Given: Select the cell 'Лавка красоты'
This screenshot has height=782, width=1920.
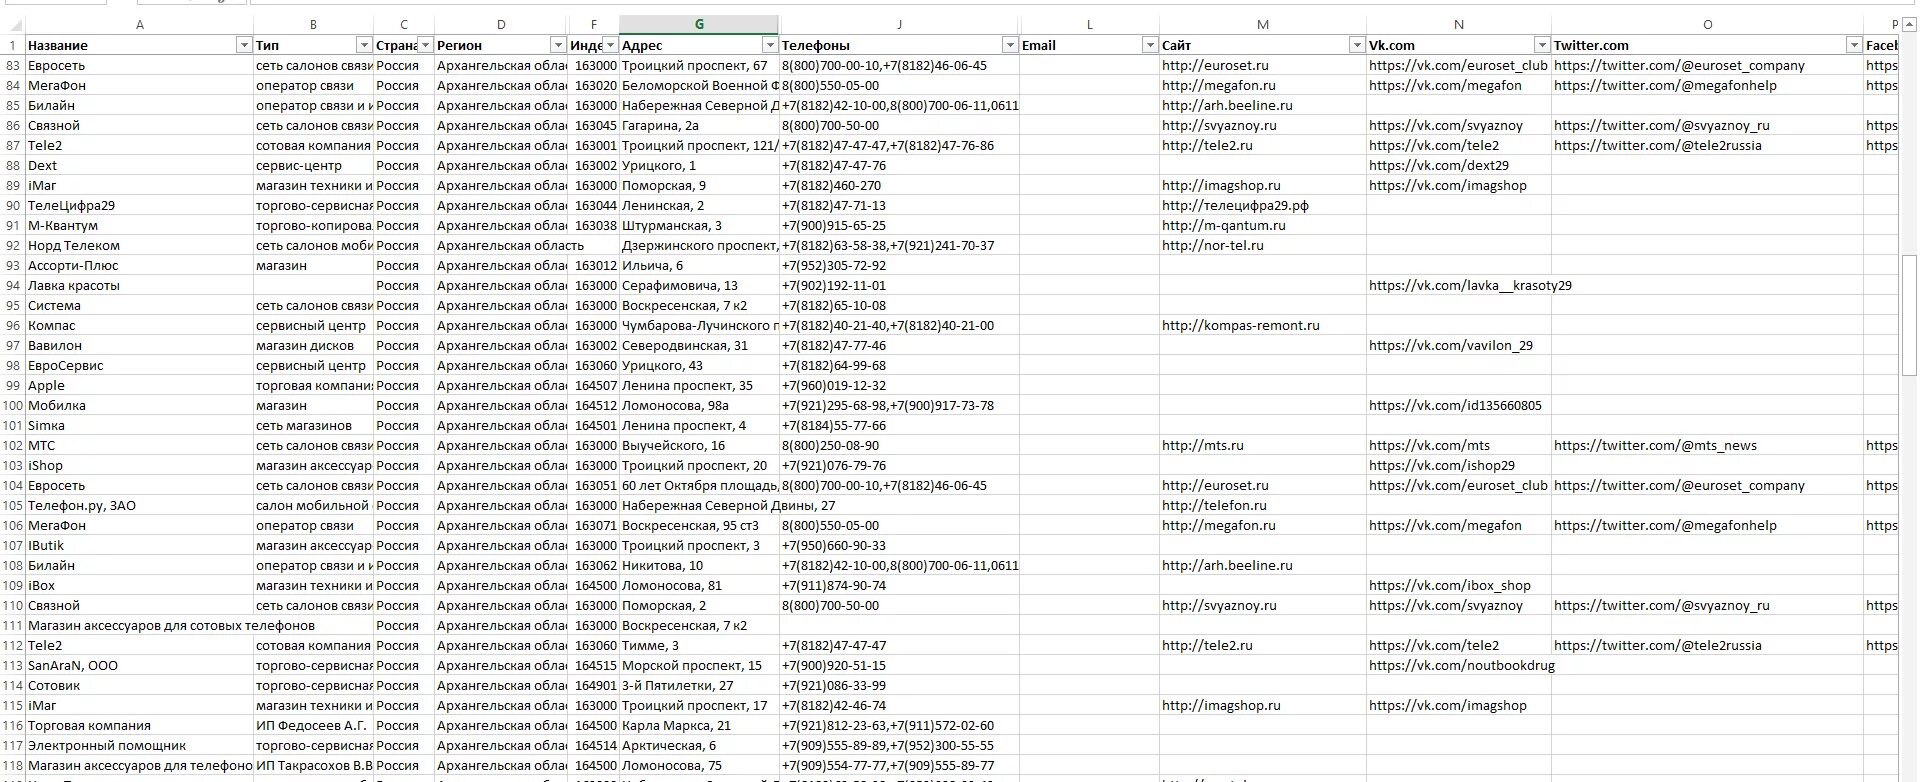Looking at the screenshot, I should click(139, 285).
